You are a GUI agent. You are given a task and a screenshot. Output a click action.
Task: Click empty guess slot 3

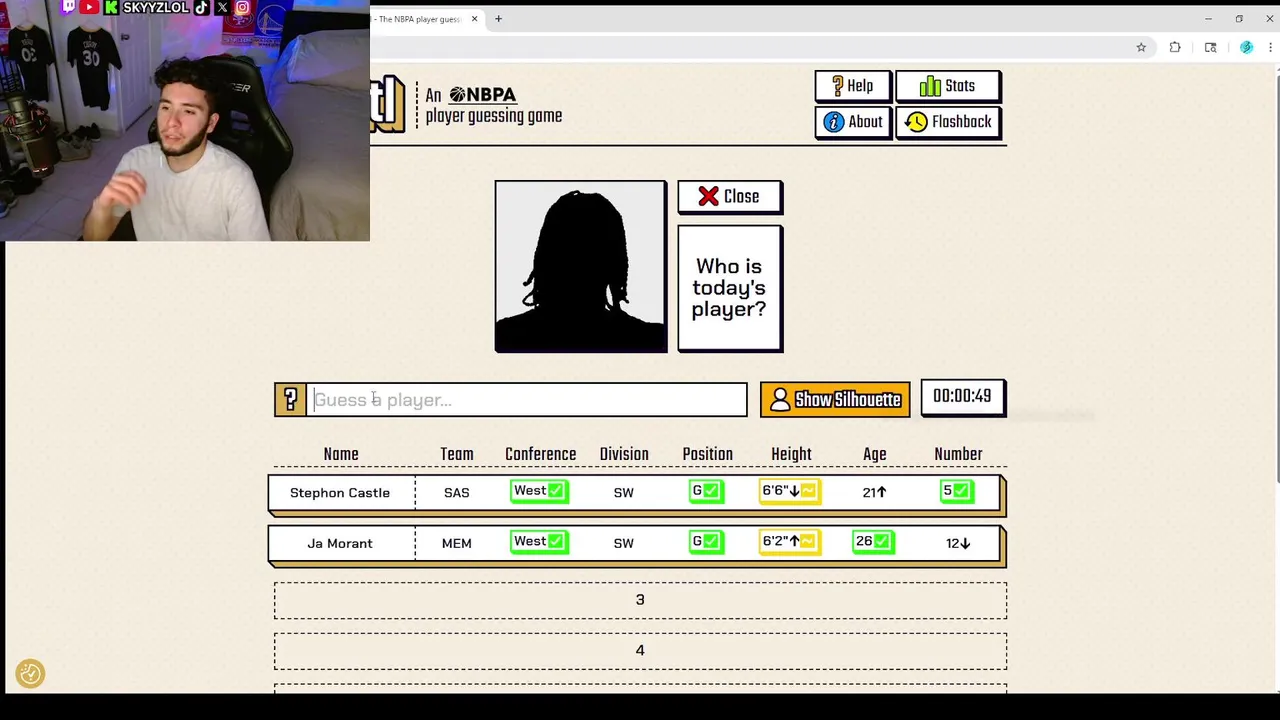[x=640, y=600]
